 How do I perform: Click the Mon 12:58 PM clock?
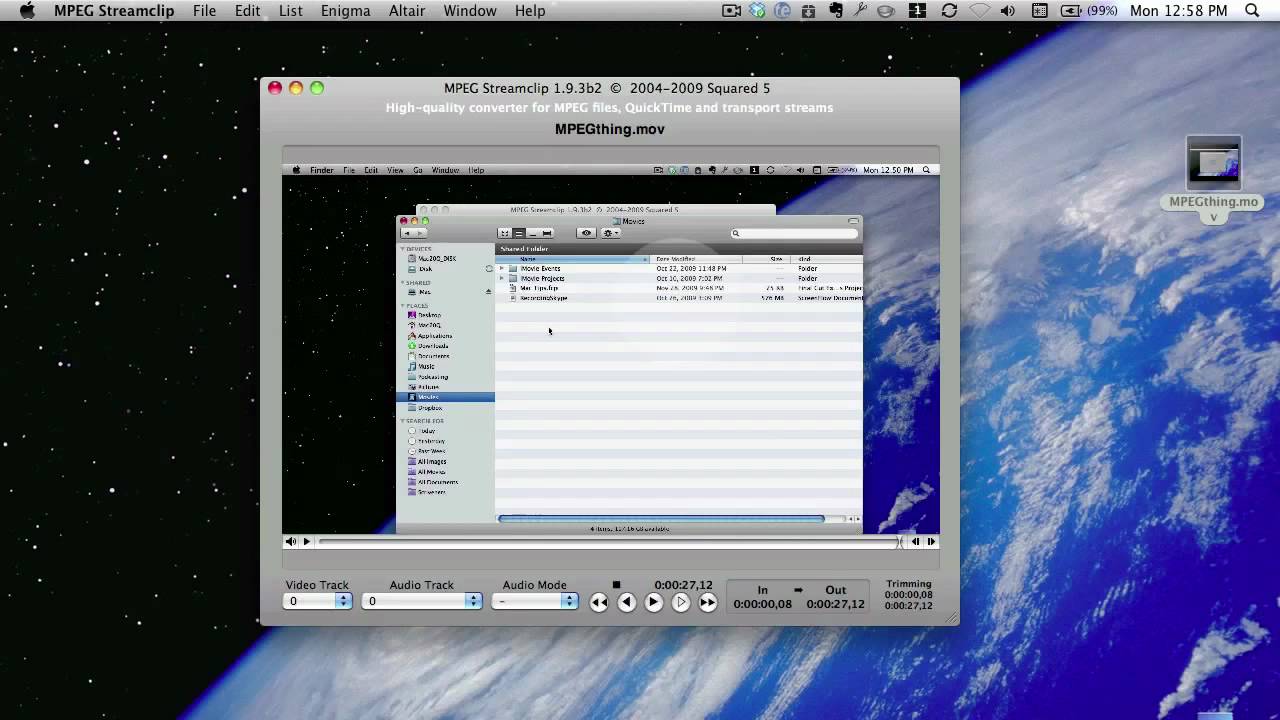[x=1178, y=11]
